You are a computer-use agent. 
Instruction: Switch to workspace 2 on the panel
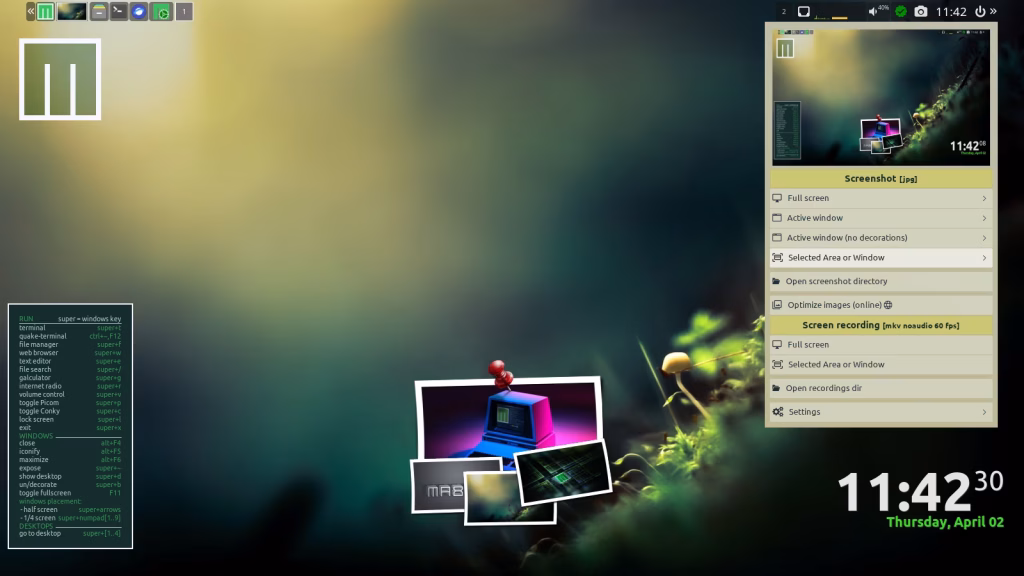pyautogui.click(x=783, y=12)
